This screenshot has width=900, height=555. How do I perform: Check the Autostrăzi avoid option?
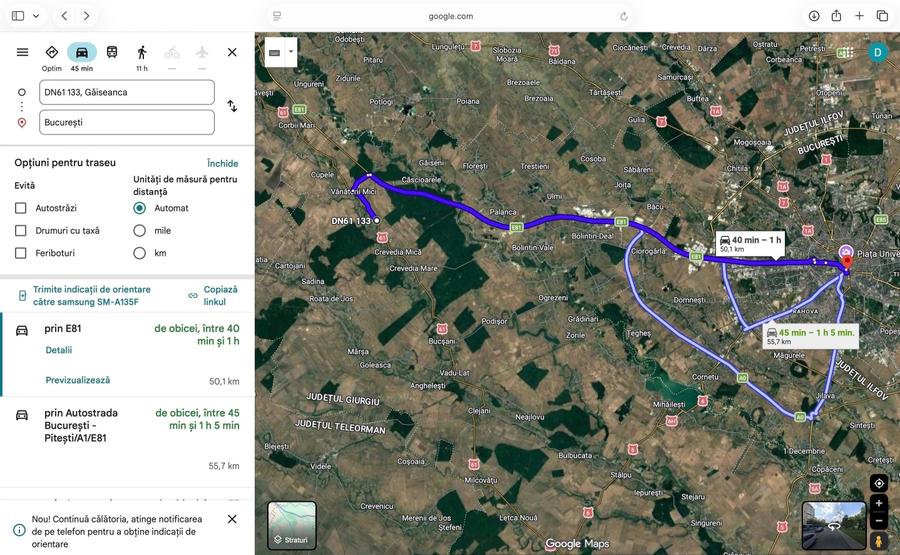[x=21, y=208]
